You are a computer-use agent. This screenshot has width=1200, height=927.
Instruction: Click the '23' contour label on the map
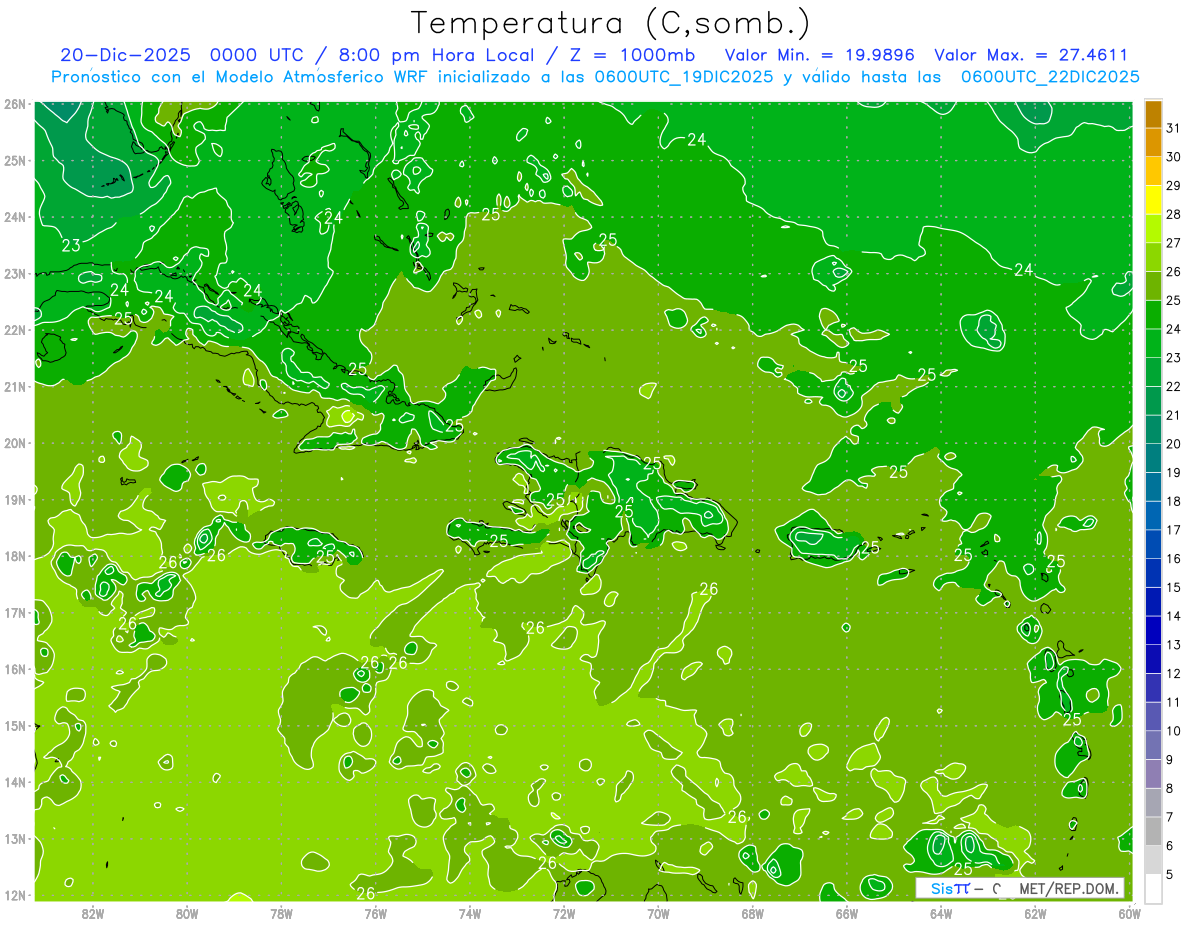pos(71,245)
